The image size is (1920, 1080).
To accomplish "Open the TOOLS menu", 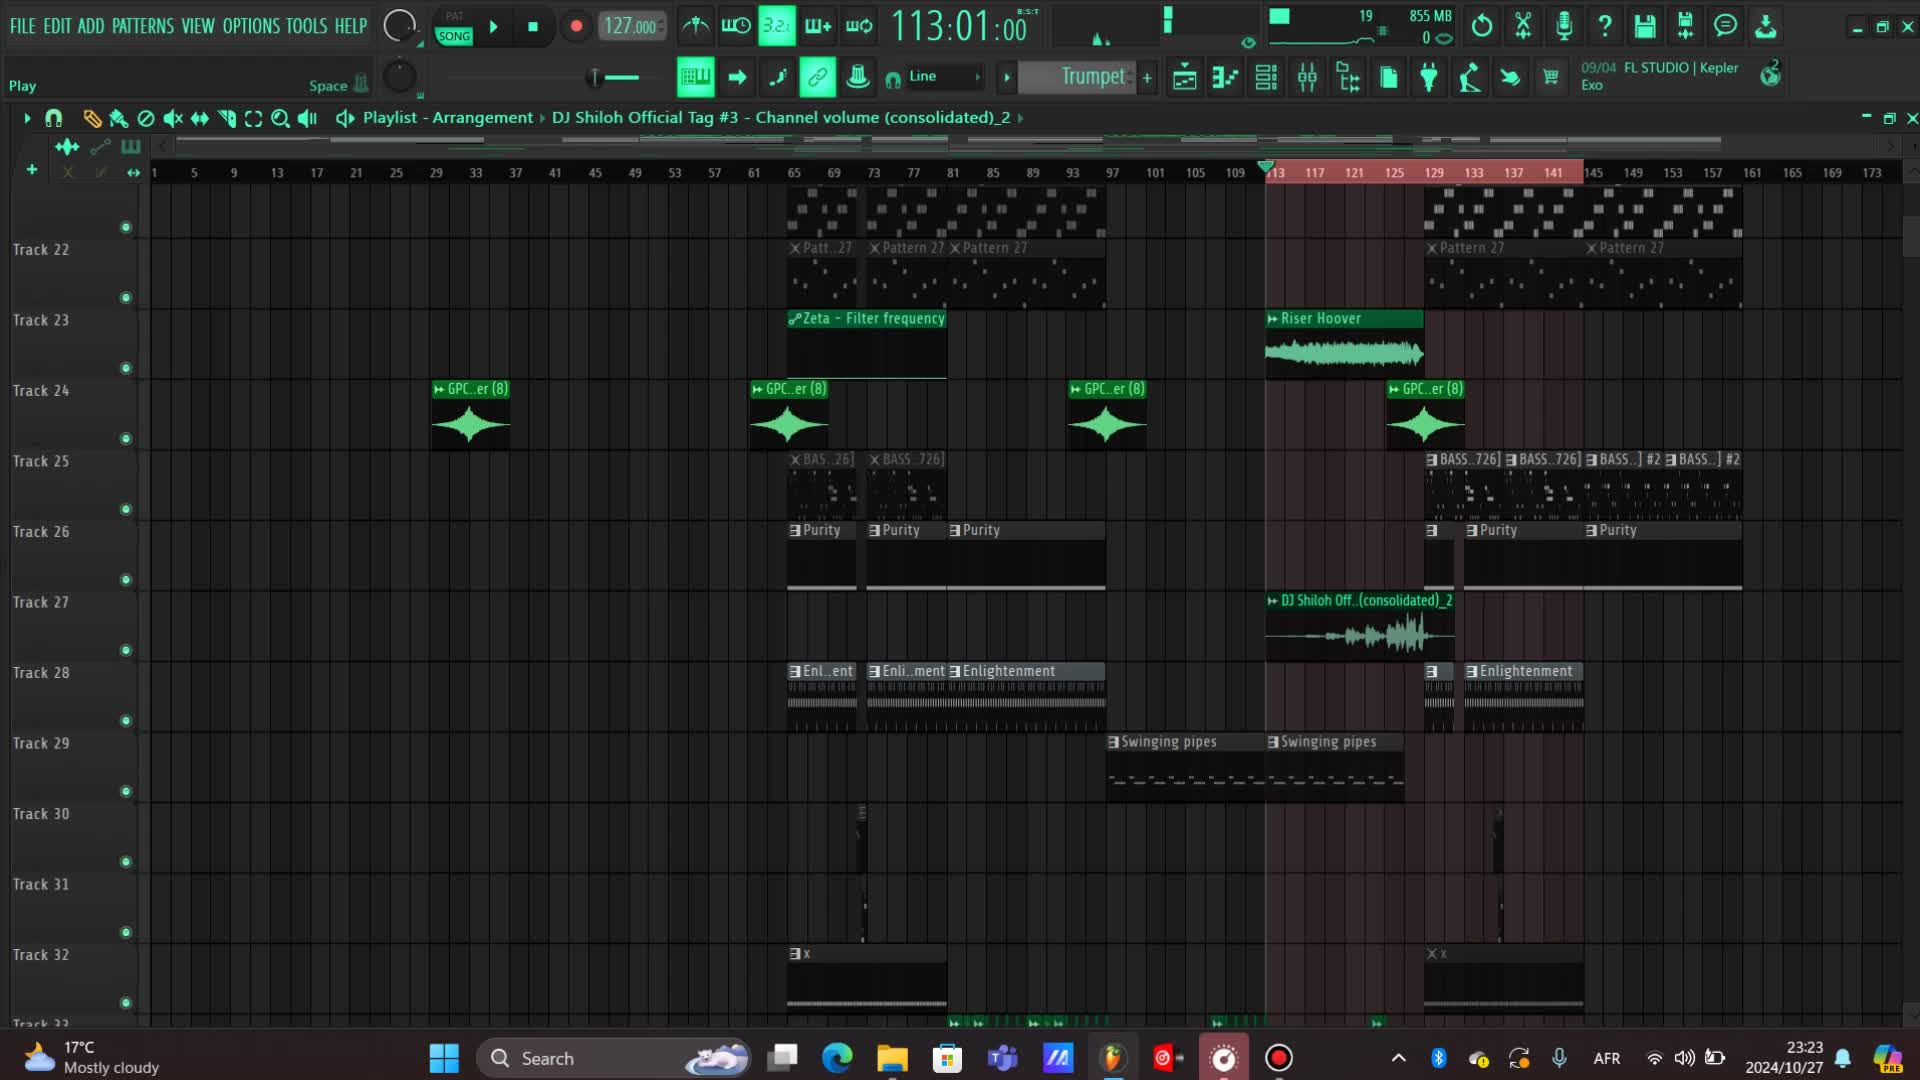I will pos(306,26).
